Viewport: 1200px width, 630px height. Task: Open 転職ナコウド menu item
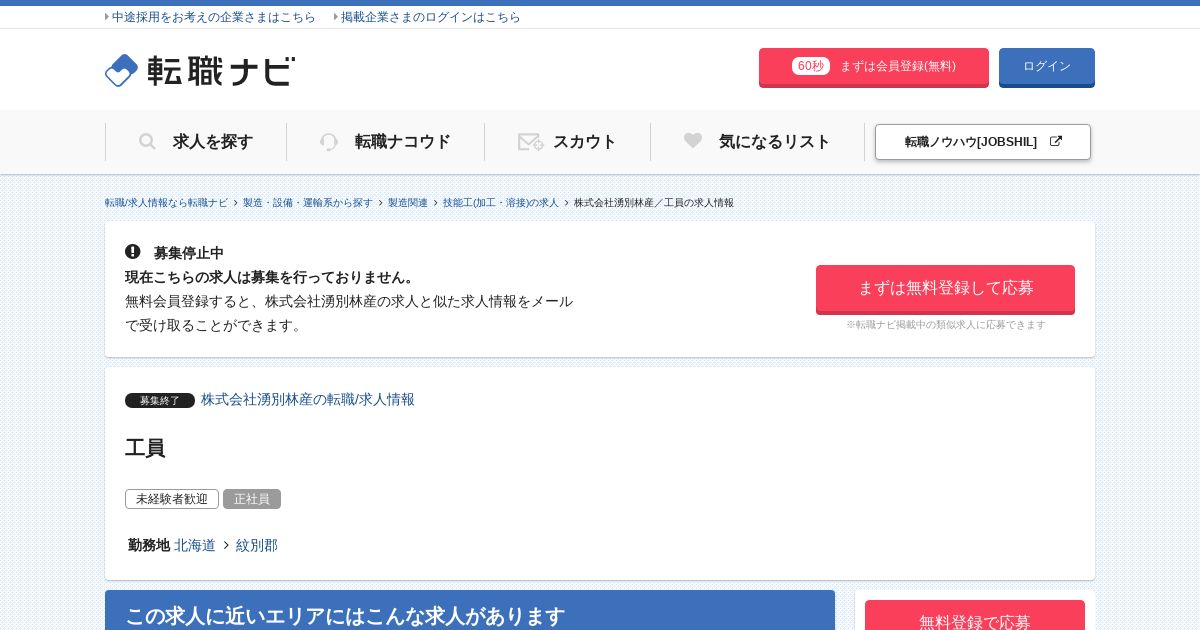point(386,142)
